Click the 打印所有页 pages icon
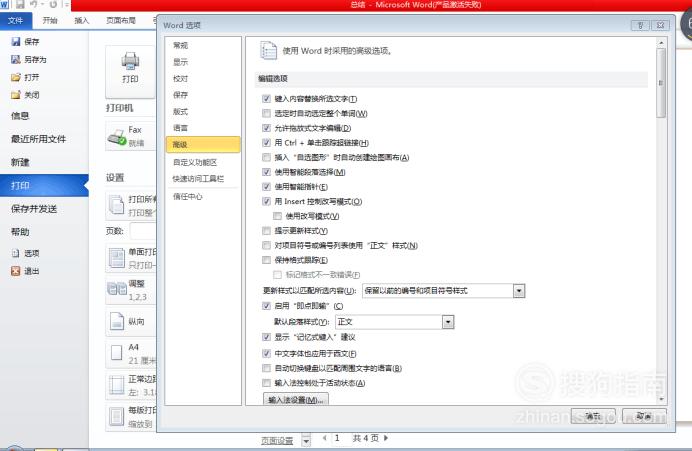692x451 pixels. tap(117, 205)
